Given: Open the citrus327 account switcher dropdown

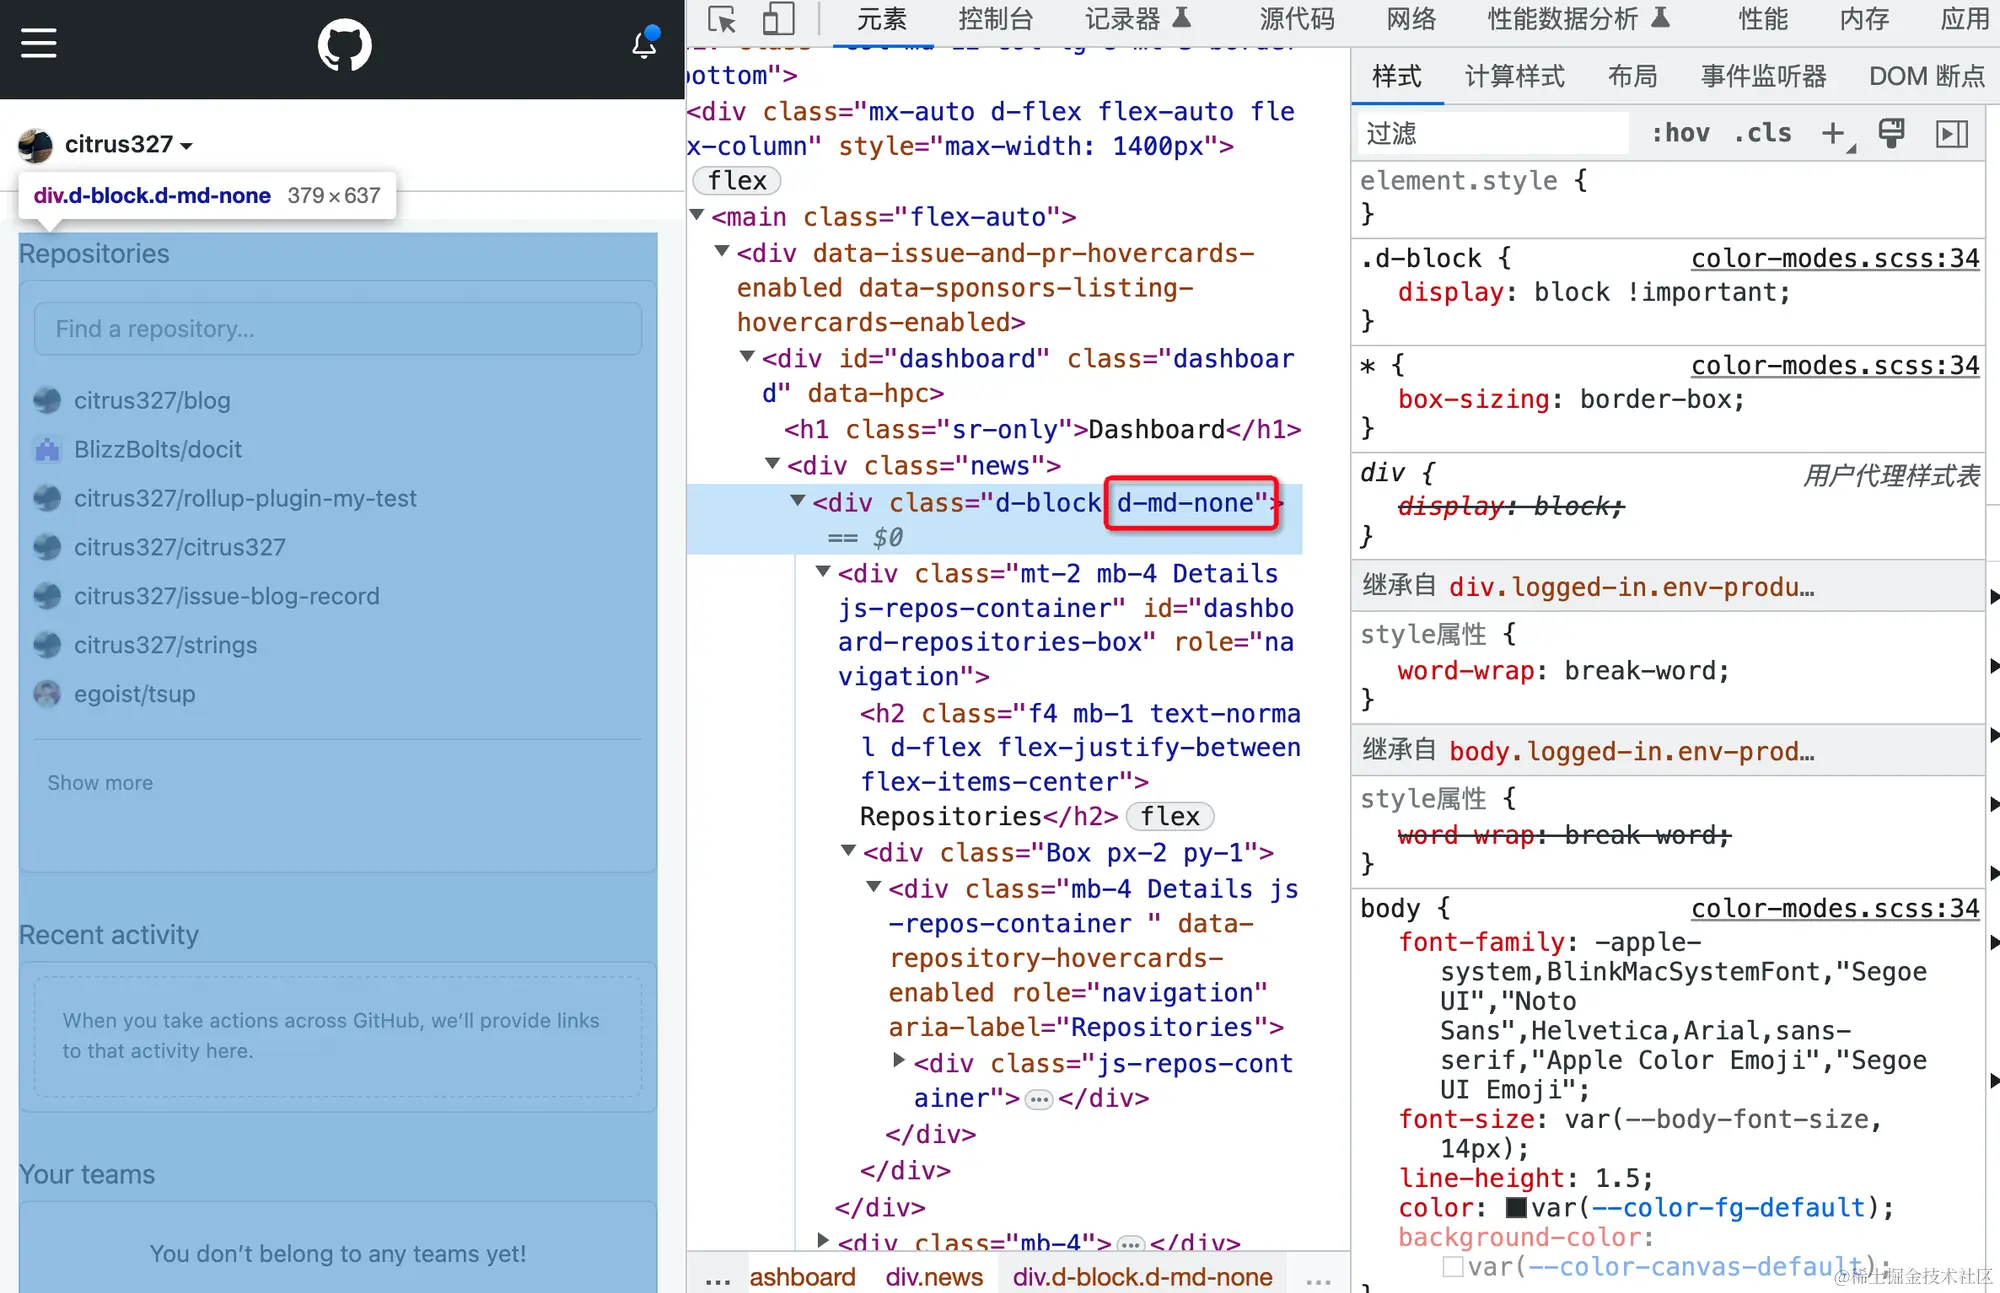Looking at the screenshot, I should click(x=128, y=145).
